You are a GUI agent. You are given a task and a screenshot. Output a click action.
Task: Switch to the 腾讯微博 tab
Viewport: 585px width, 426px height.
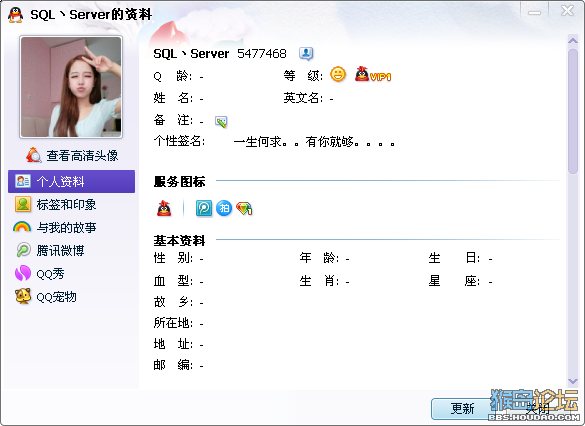tap(71, 250)
